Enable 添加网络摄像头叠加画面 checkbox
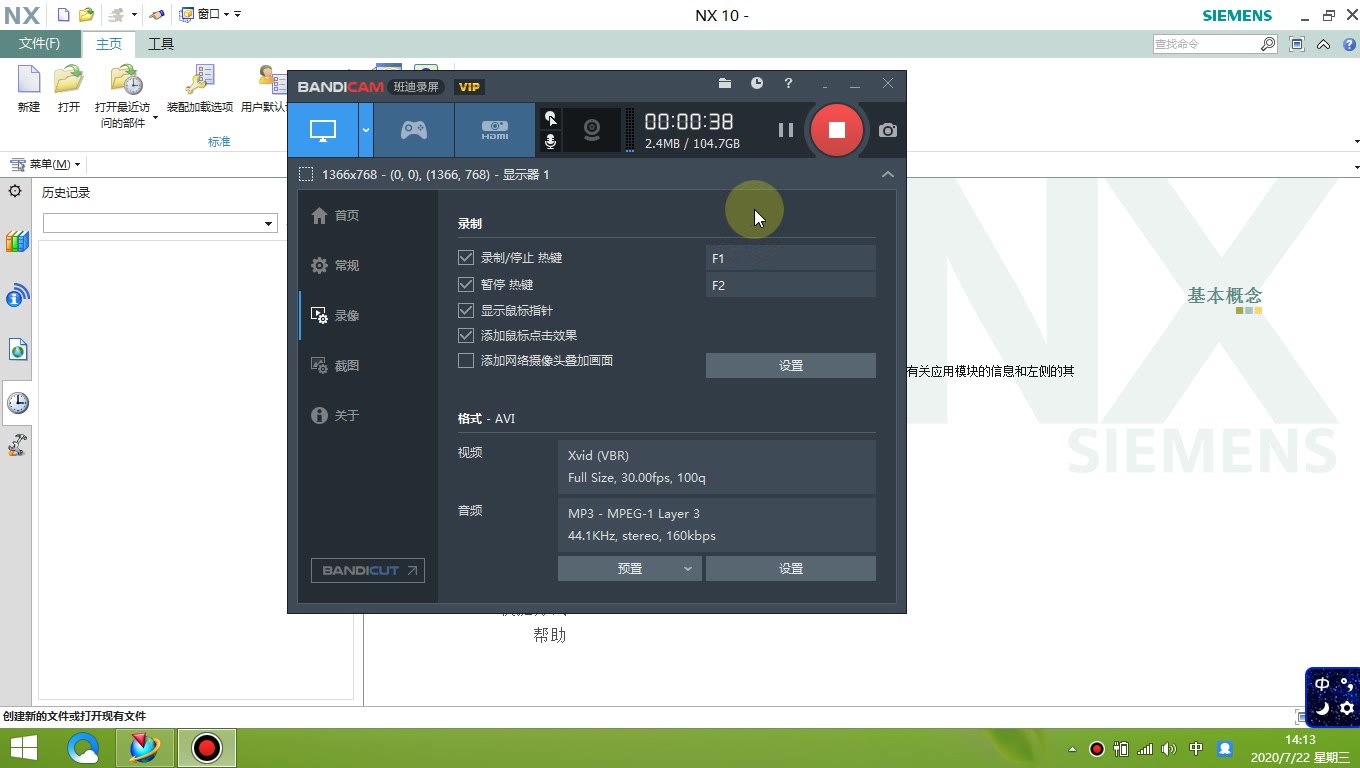Screen dimensions: 1360x768 (x=466, y=361)
